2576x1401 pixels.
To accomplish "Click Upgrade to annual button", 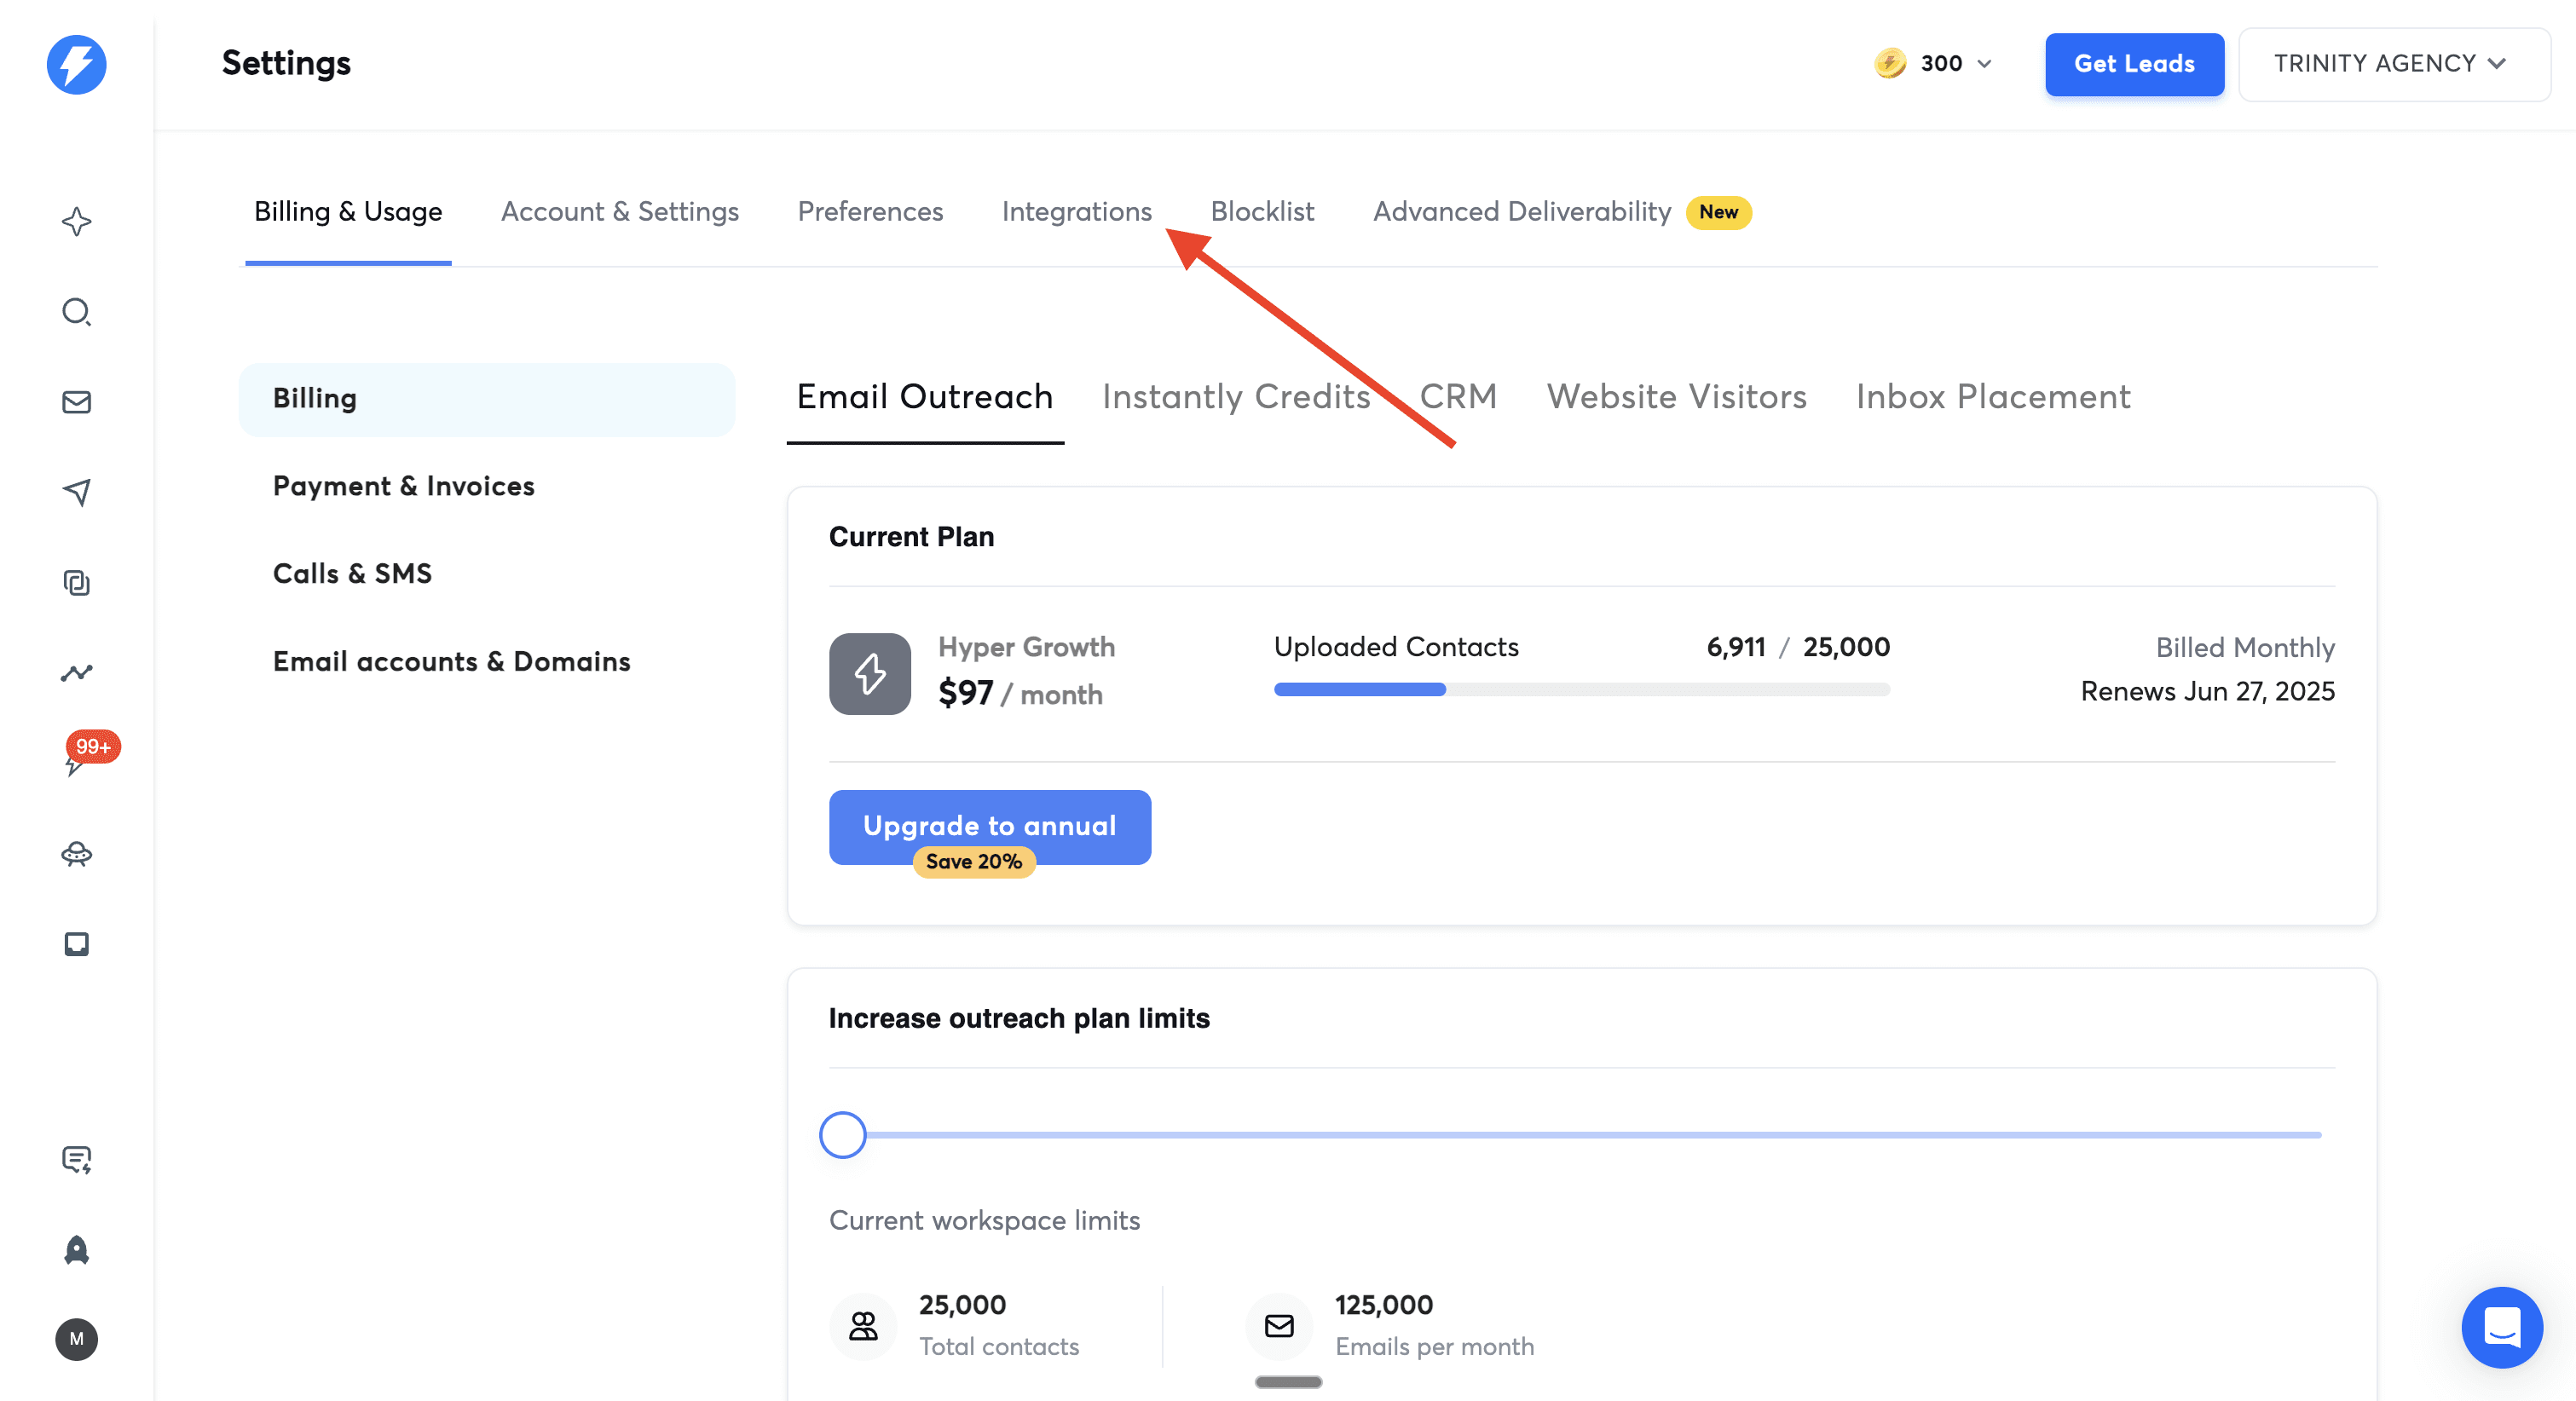I will coord(989,826).
